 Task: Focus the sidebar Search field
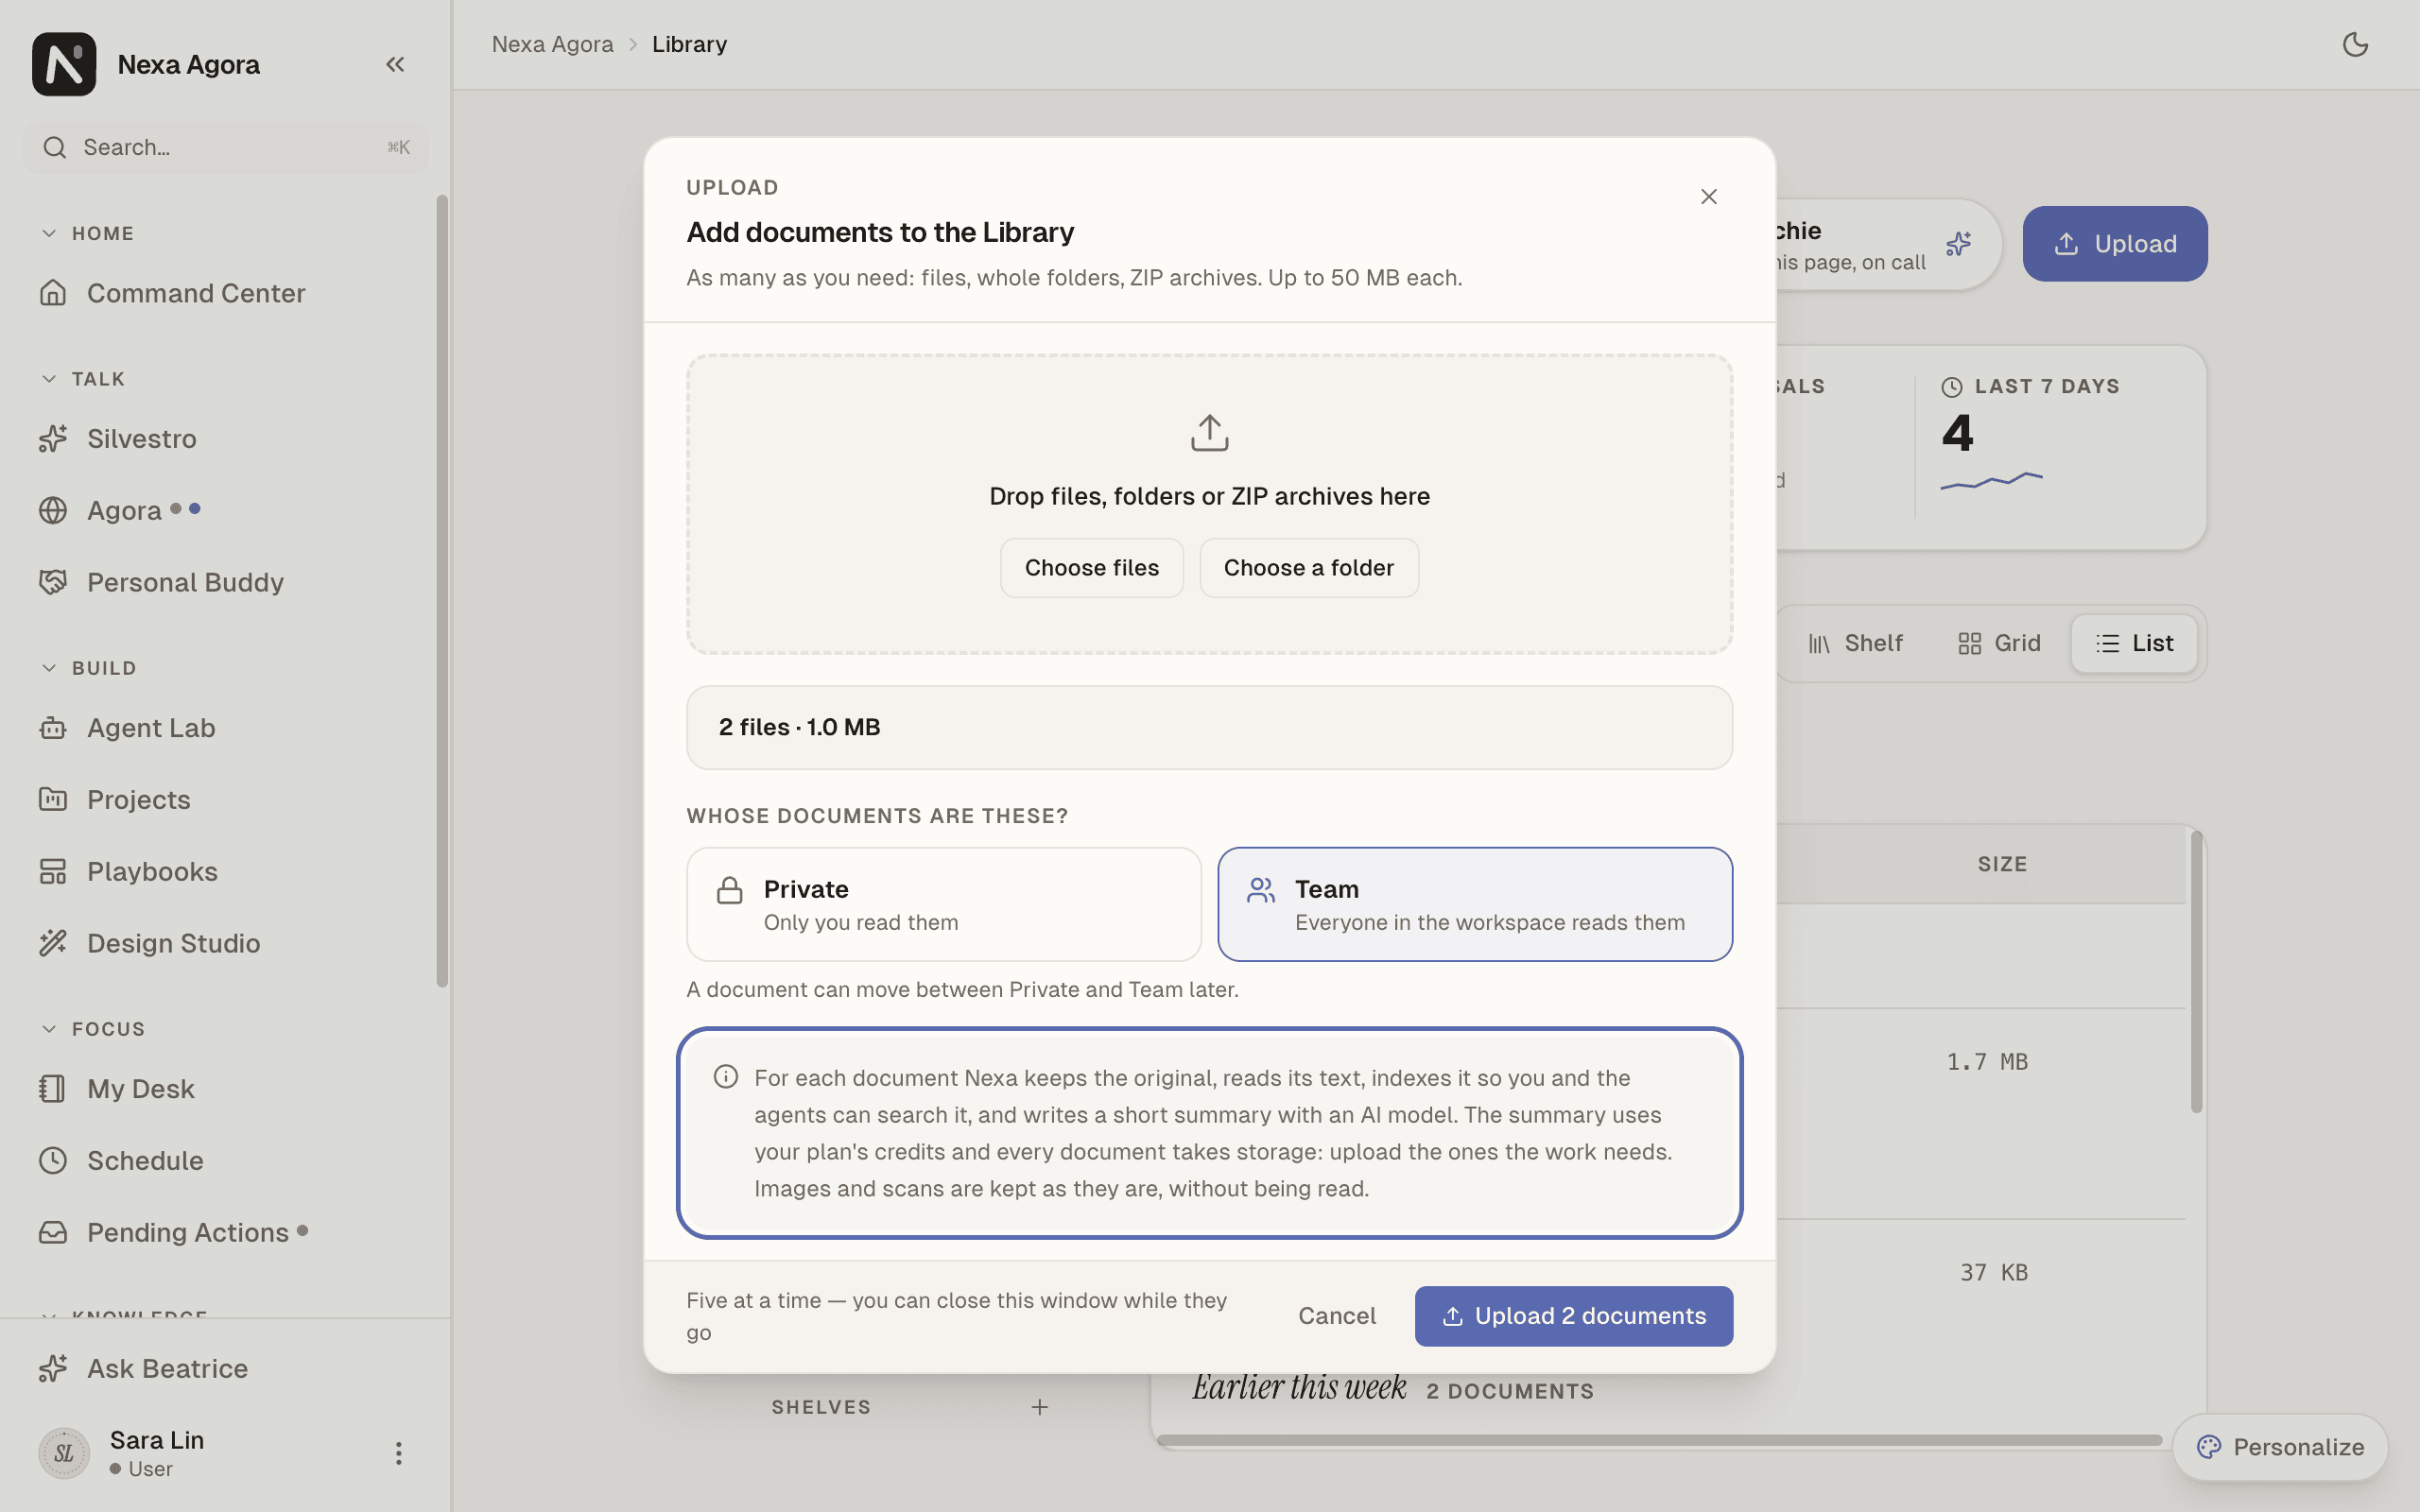(225, 148)
